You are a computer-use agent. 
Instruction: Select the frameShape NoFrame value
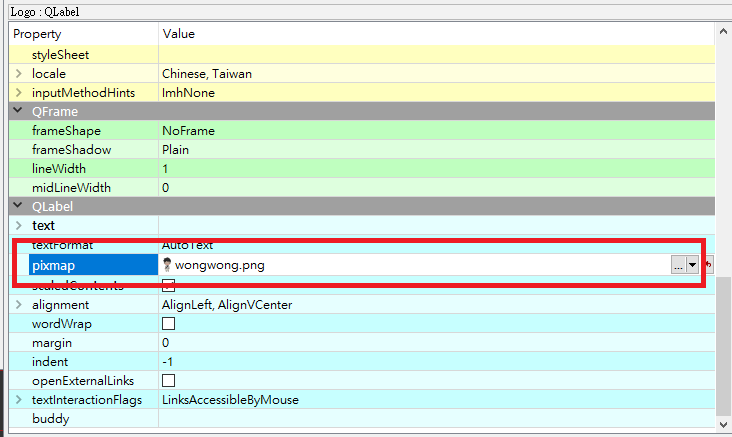(188, 130)
